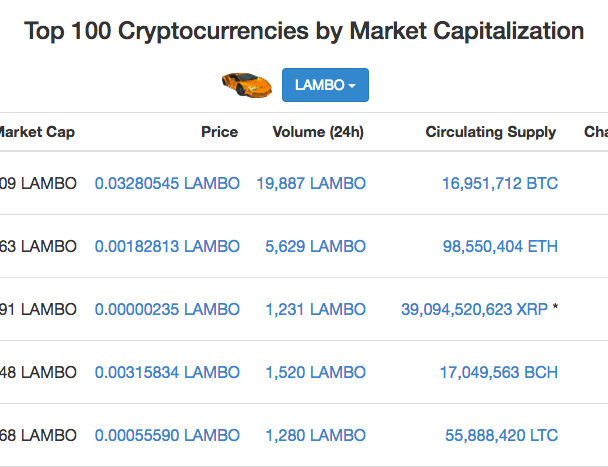
Task: Sort by Market Cap column header
Action: (x=37, y=132)
